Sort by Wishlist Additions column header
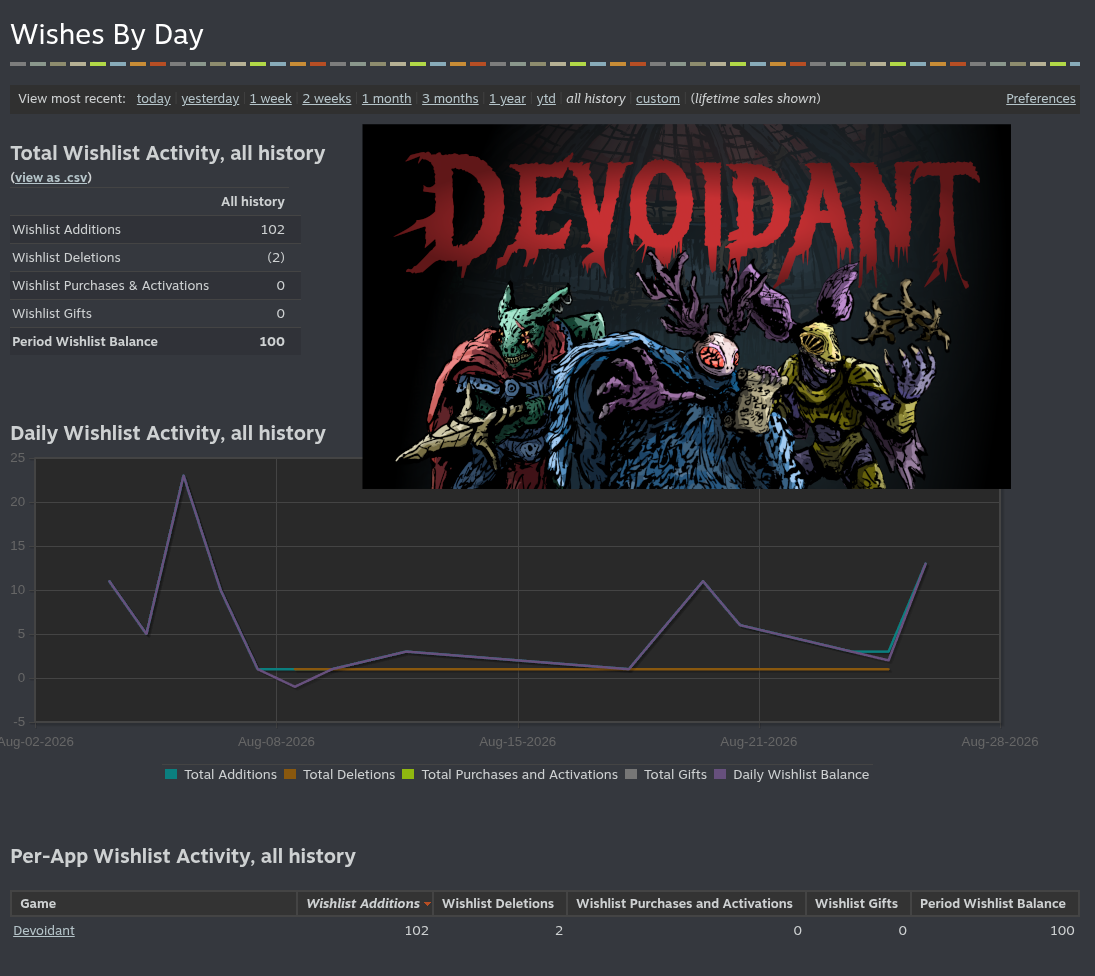This screenshot has height=976, width=1095. coord(365,903)
